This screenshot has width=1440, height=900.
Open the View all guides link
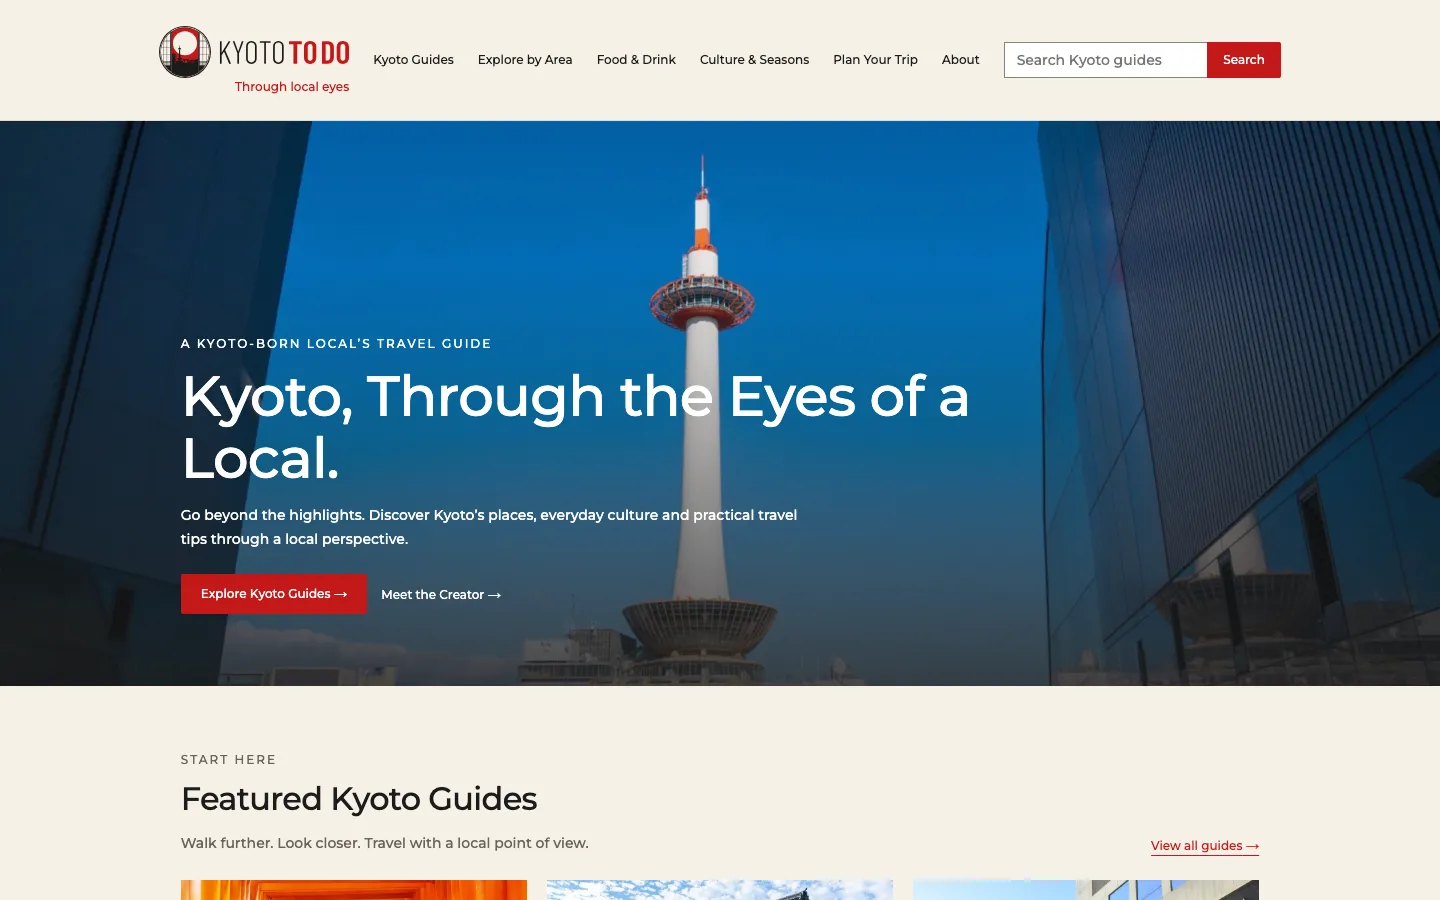coord(1205,846)
